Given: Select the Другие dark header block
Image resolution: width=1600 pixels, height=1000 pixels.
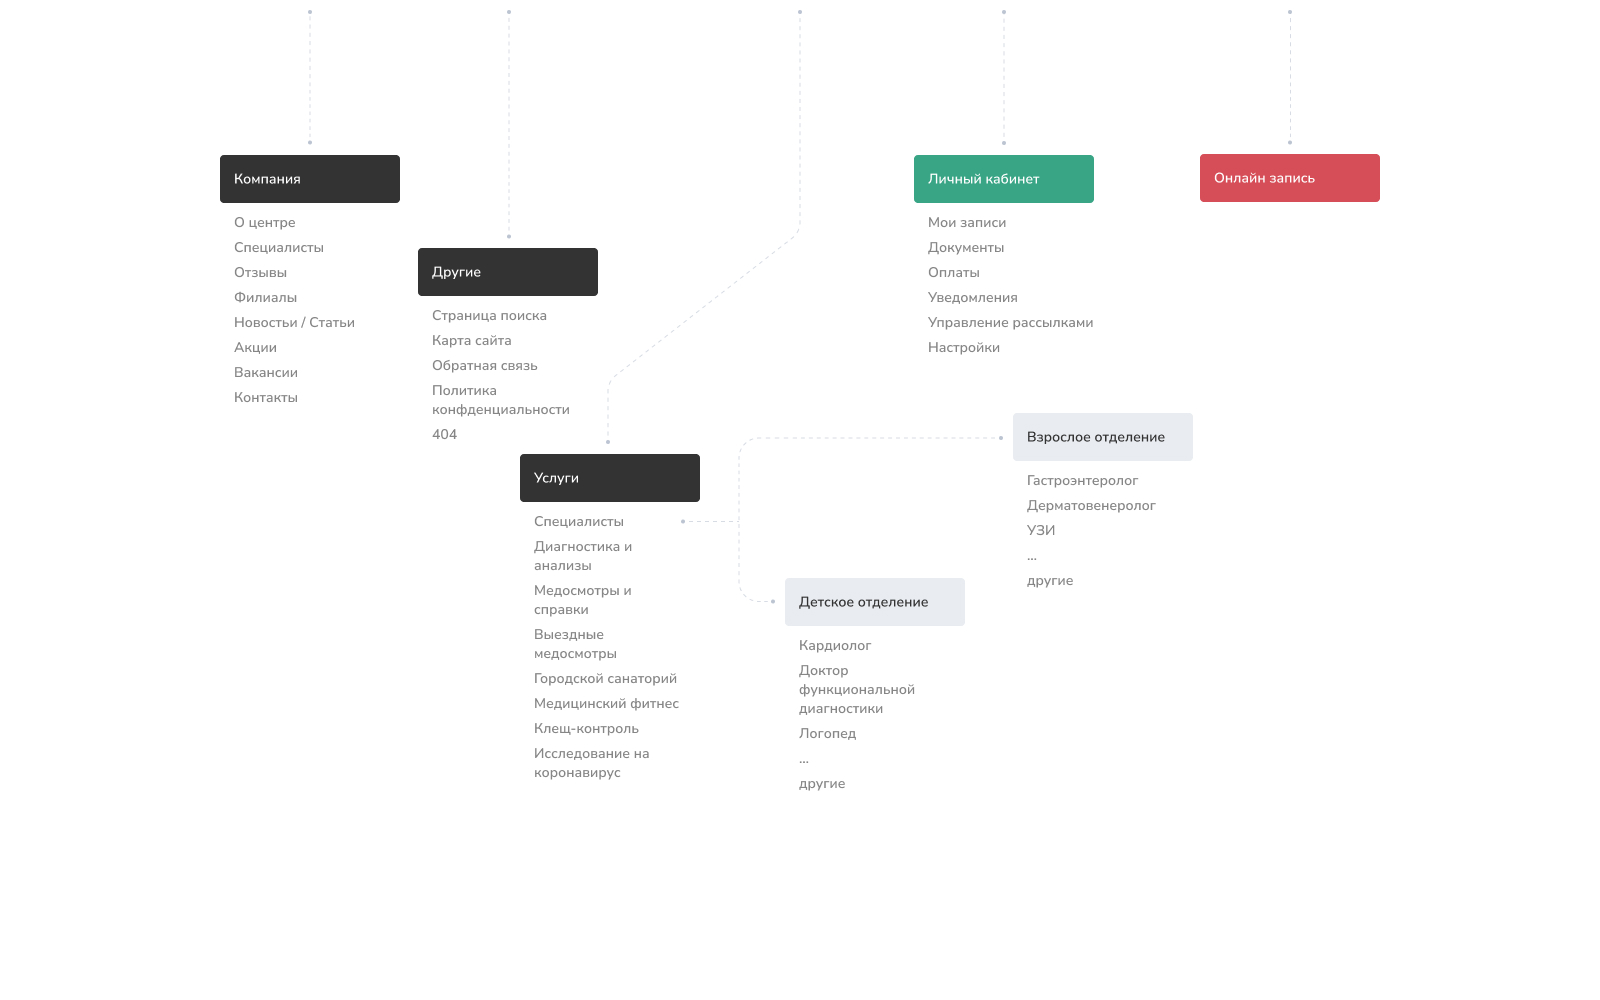Looking at the screenshot, I should coord(507,272).
